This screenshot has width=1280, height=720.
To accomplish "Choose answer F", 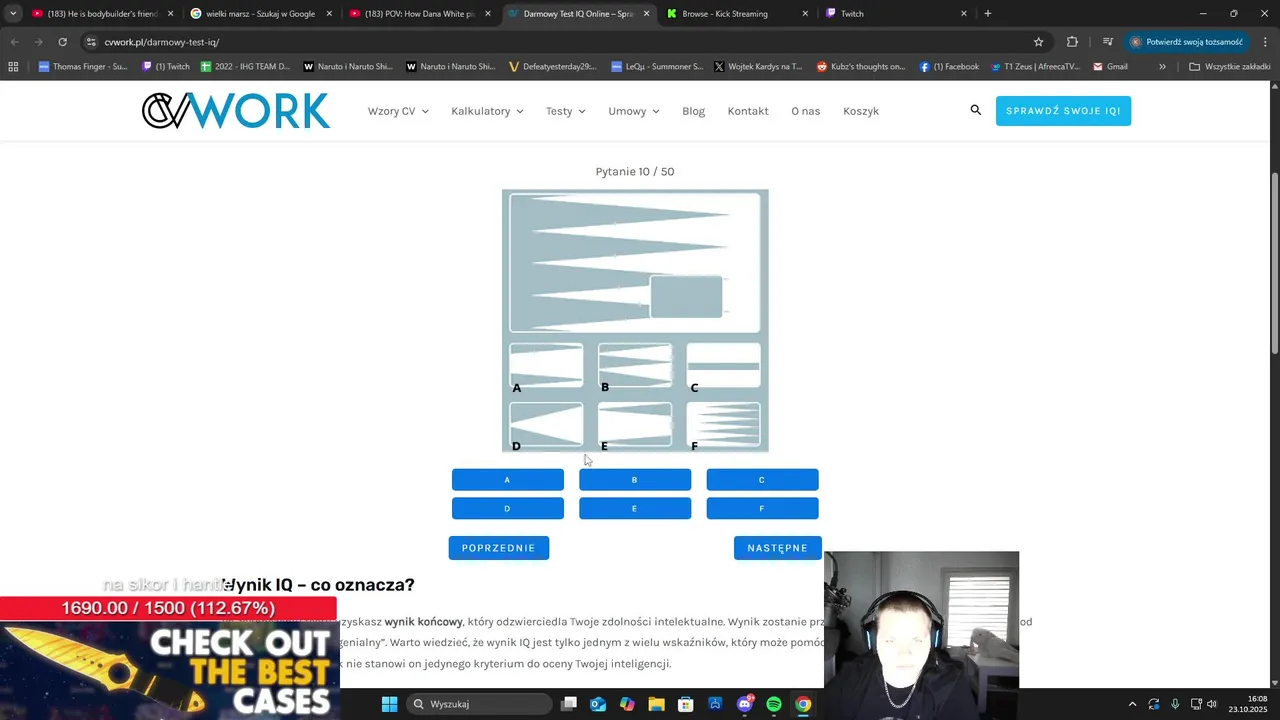I will (762, 509).
